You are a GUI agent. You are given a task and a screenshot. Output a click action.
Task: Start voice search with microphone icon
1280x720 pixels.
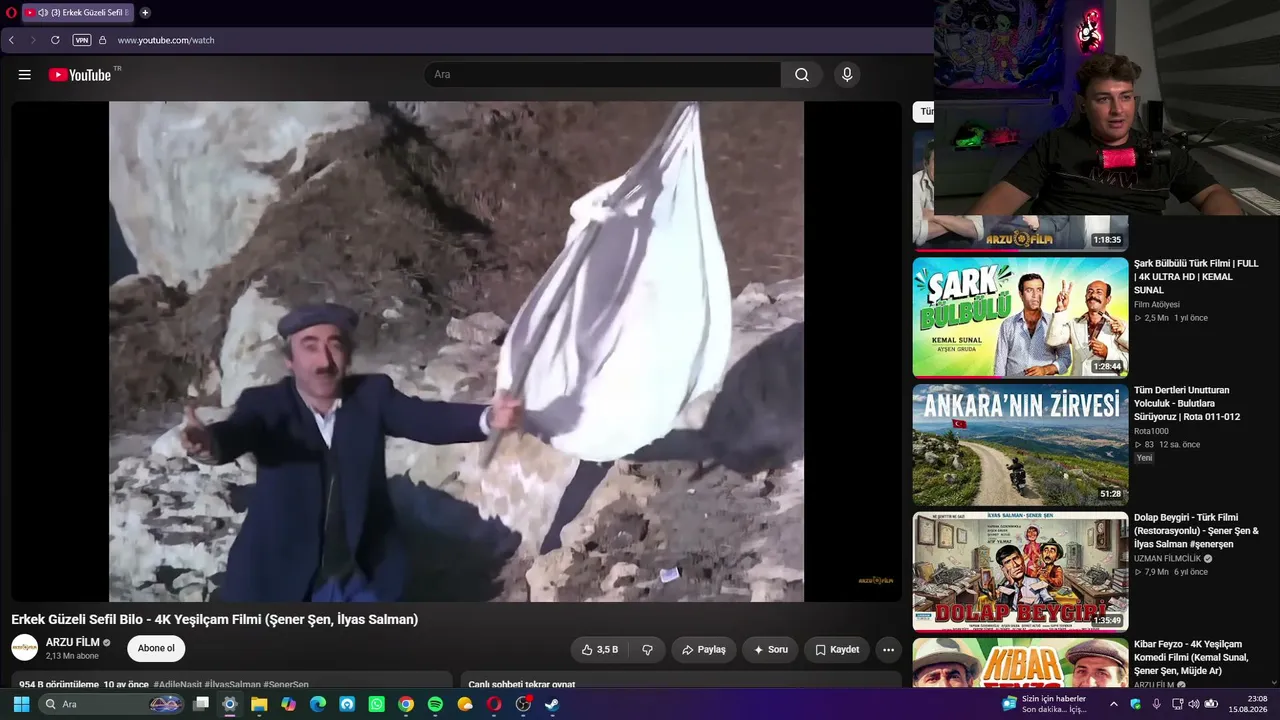tap(847, 75)
